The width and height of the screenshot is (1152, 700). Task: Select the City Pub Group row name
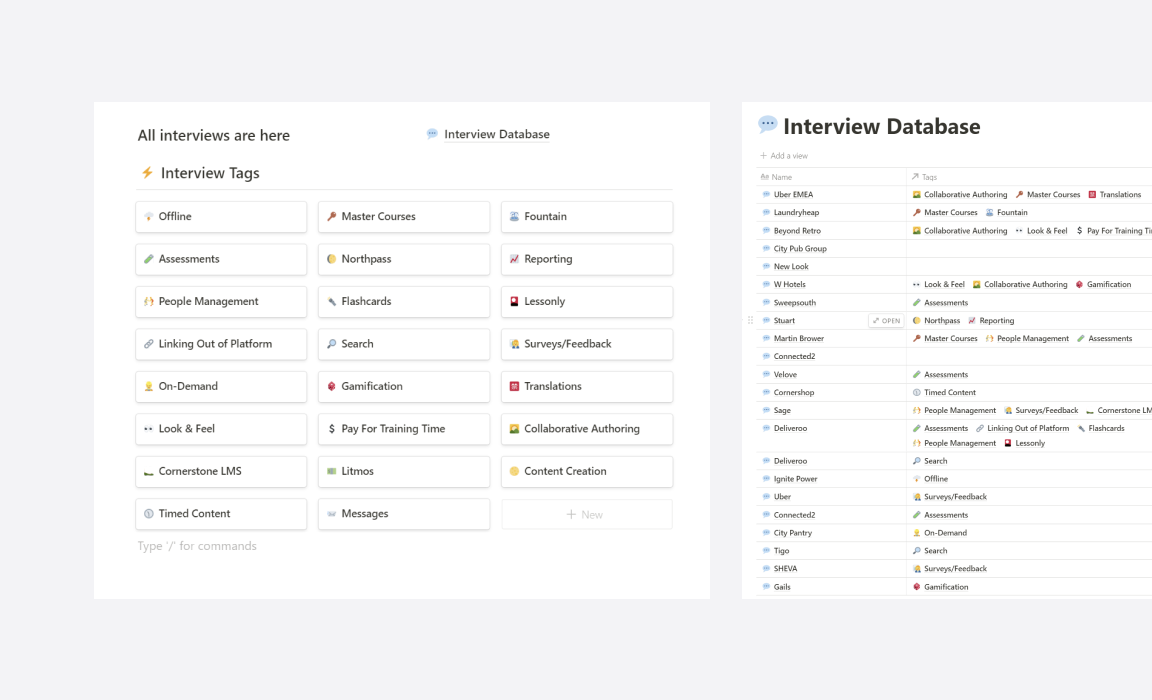(x=800, y=248)
